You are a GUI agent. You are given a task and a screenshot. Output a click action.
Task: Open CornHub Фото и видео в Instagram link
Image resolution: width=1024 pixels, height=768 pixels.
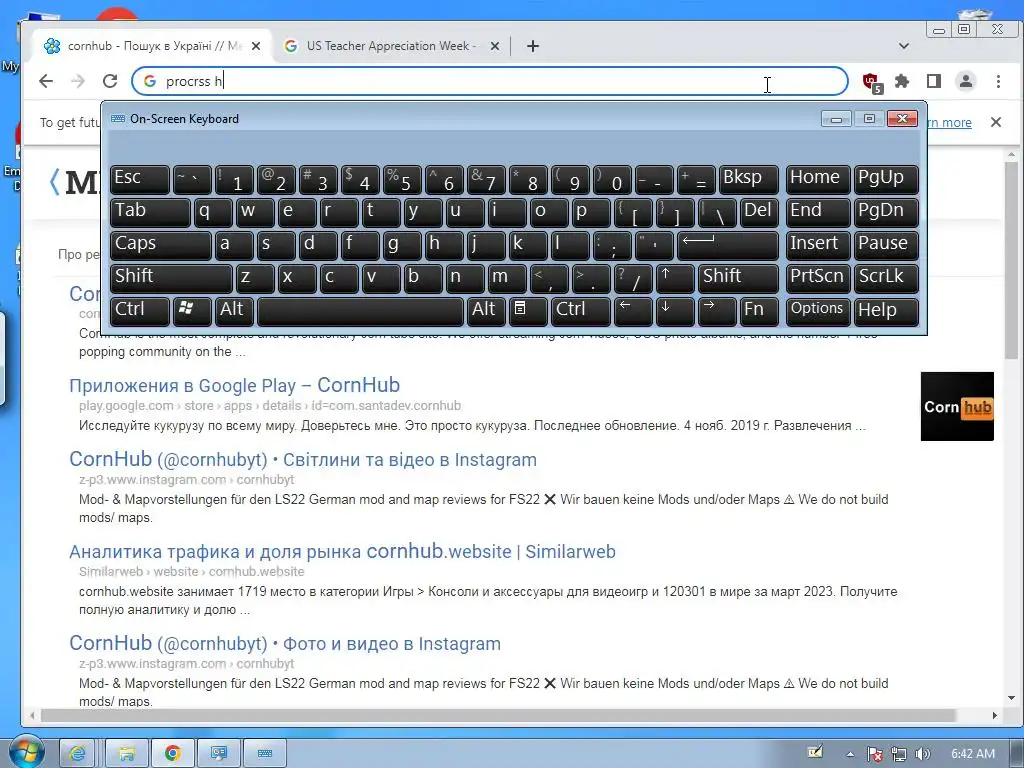(x=285, y=643)
